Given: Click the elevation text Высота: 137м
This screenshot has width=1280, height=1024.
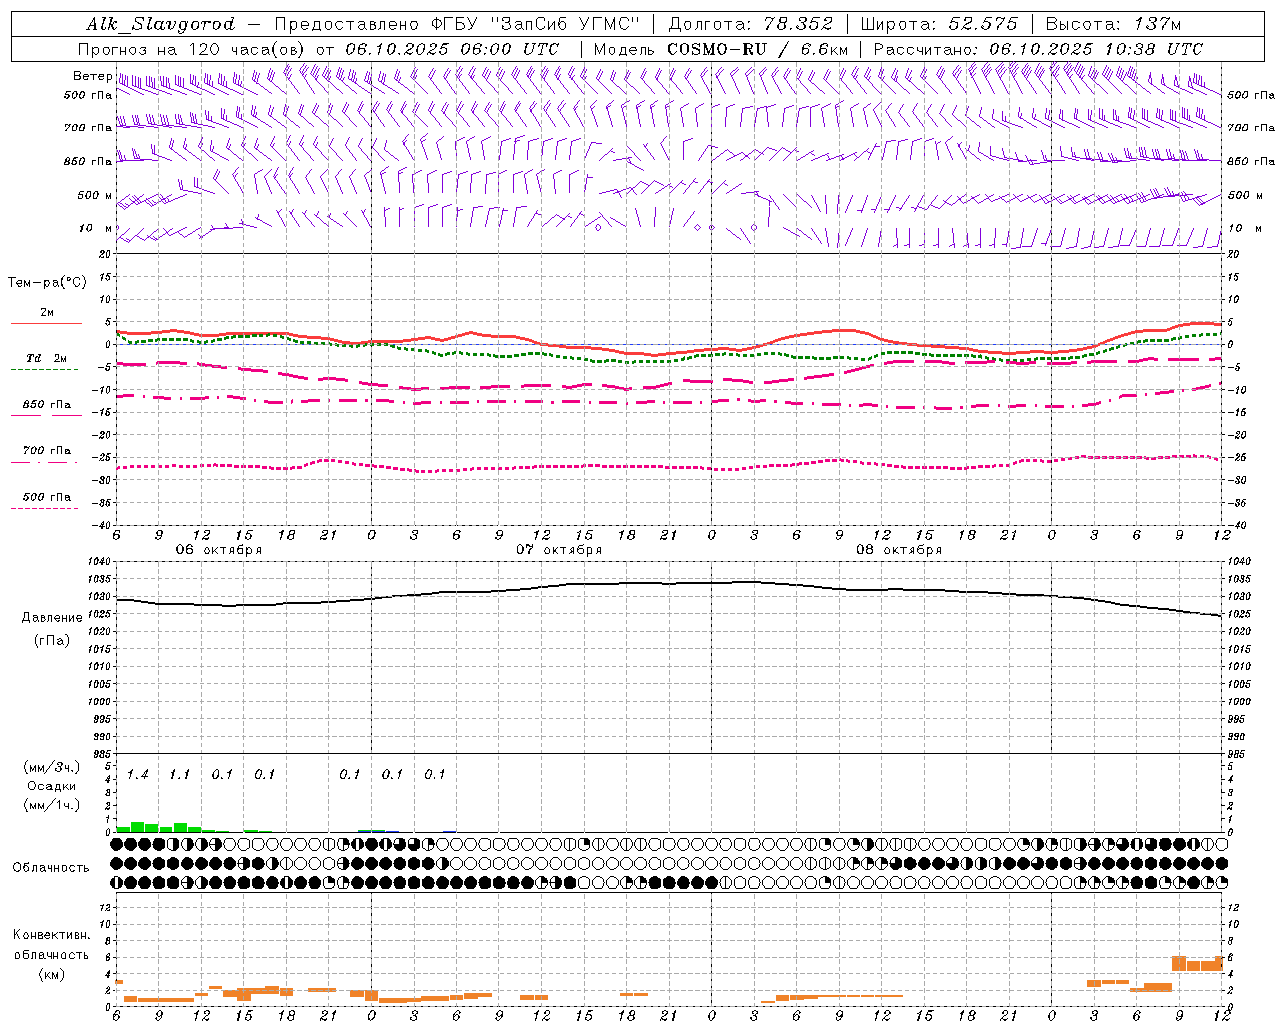Looking at the screenshot, I should [1113, 24].
